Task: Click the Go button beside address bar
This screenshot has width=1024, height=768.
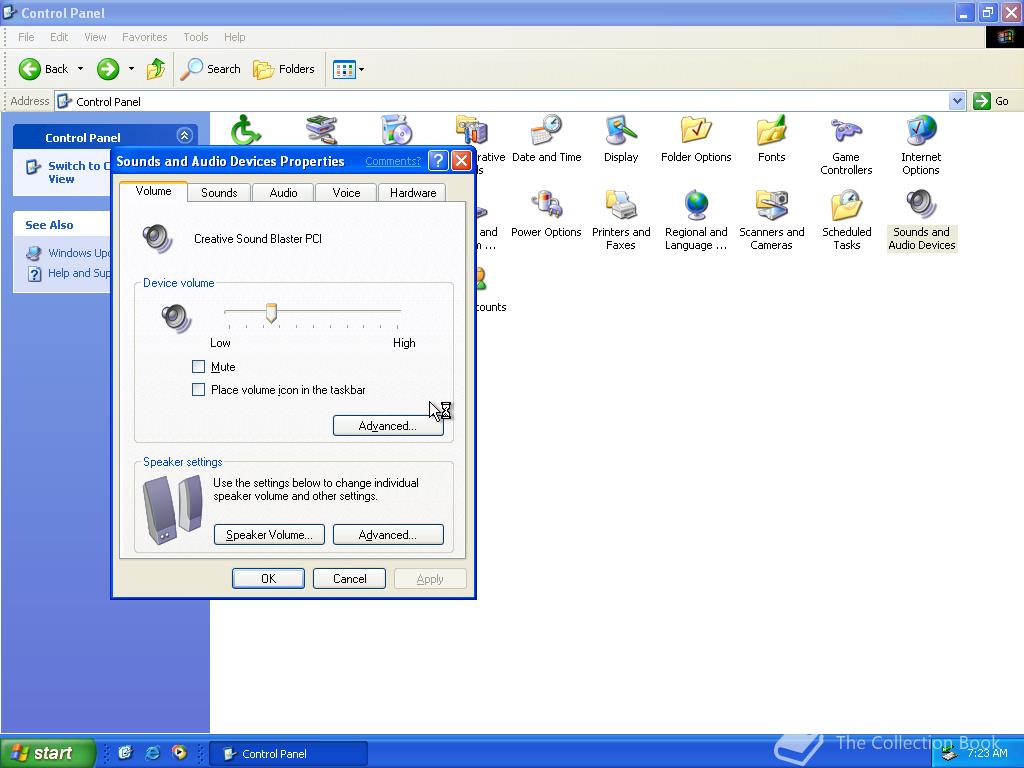Action: (991, 101)
